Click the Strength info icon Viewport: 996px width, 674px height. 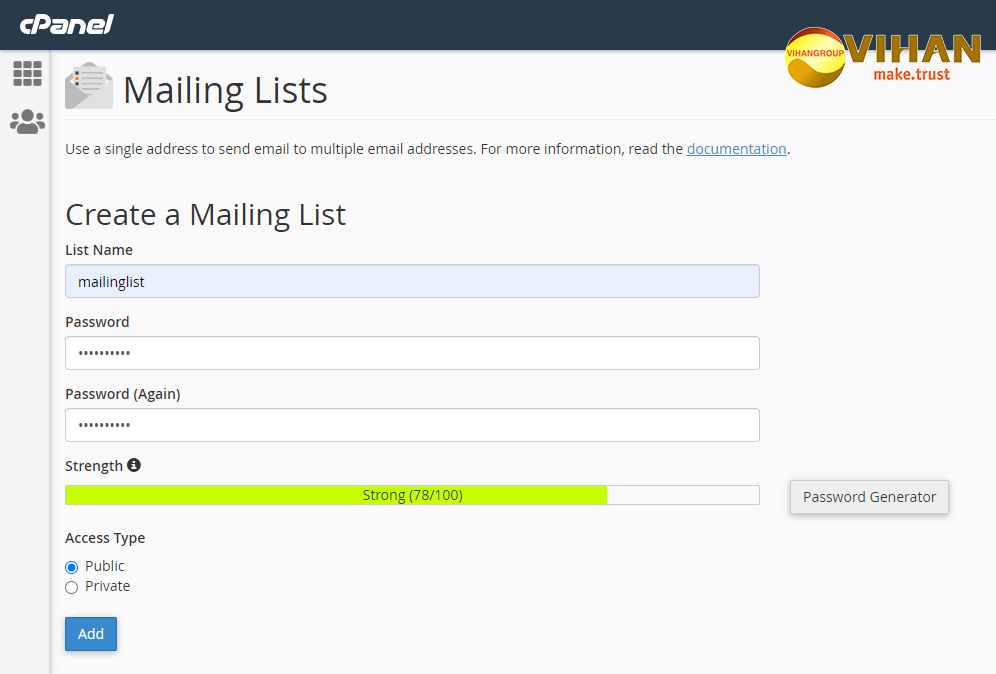pyautogui.click(x=134, y=465)
